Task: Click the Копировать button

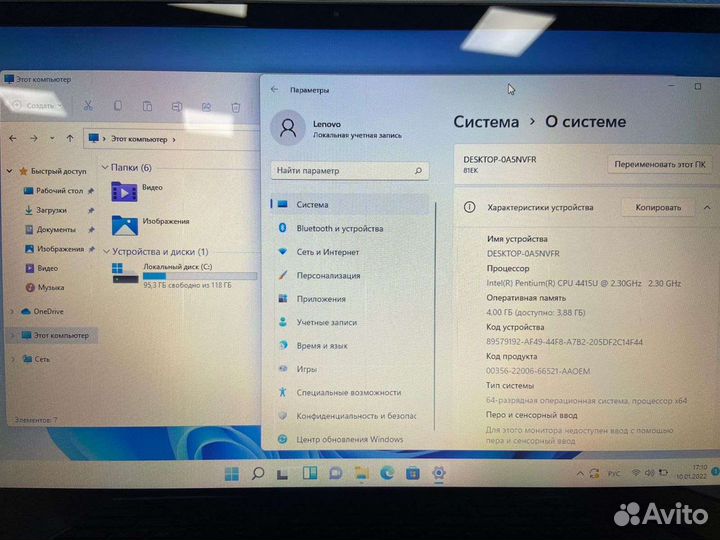Action: pyautogui.click(x=658, y=208)
